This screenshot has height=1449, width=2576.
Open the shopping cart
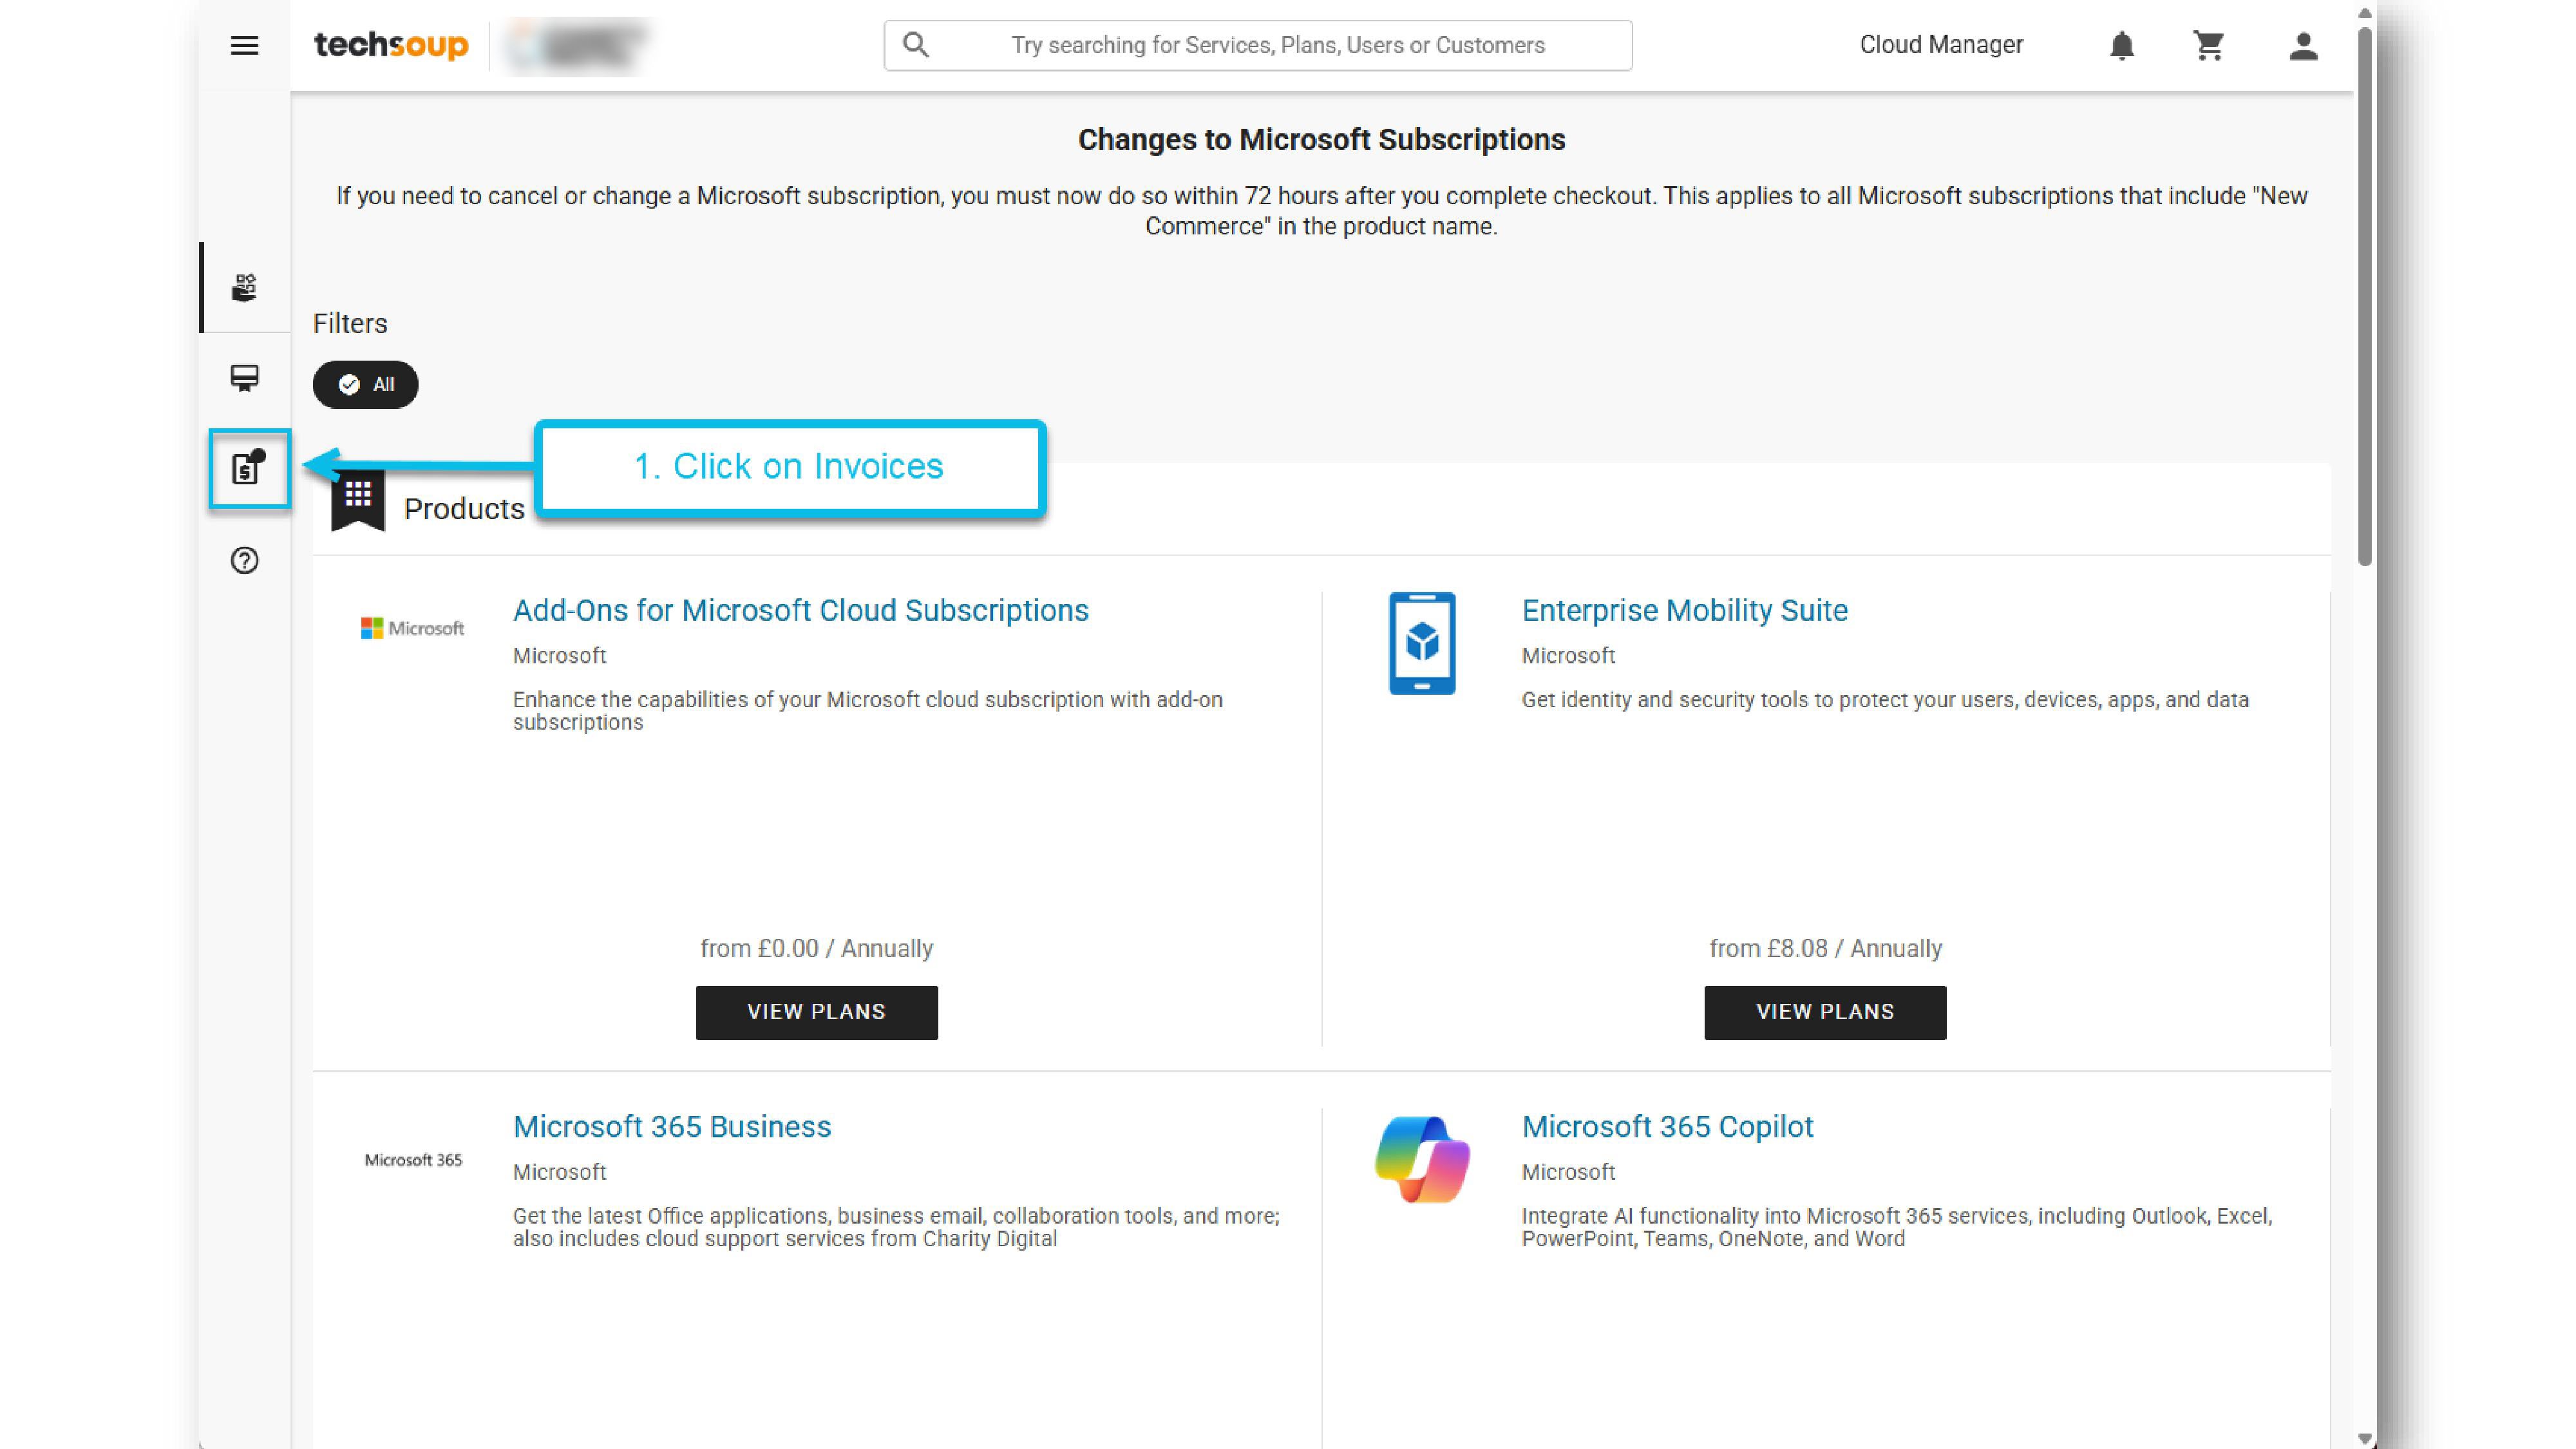point(2208,45)
